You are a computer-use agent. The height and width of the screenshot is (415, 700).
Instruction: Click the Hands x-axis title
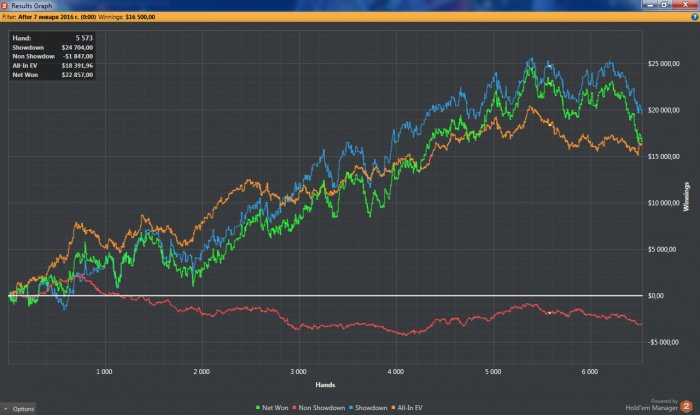click(x=325, y=385)
